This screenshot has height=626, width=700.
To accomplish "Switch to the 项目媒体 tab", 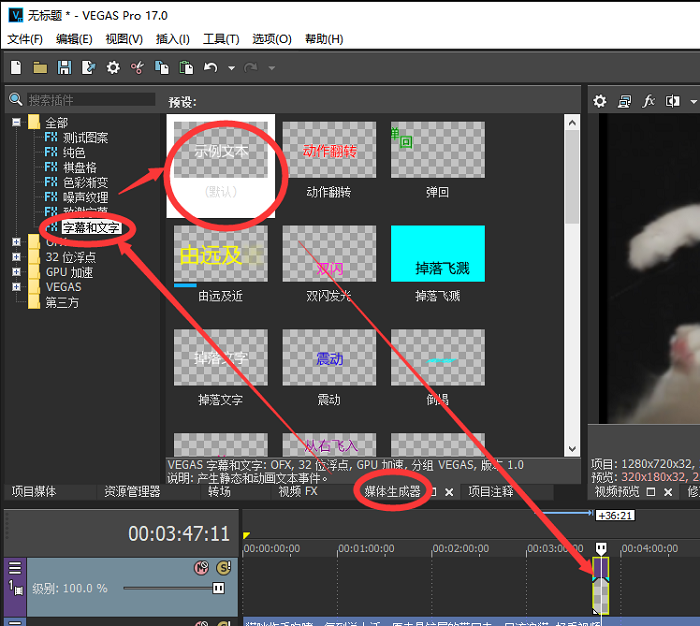I will click(x=34, y=492).
